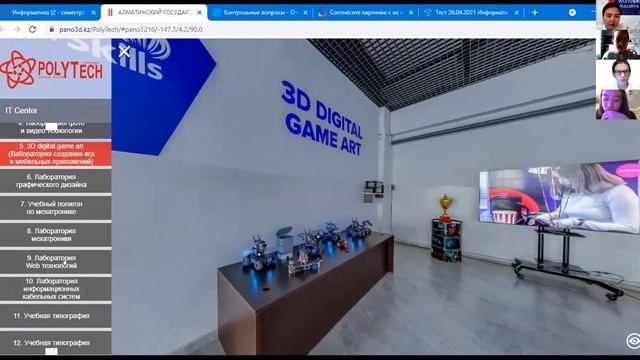Click the address bar URL pano3d.kz

131,29
